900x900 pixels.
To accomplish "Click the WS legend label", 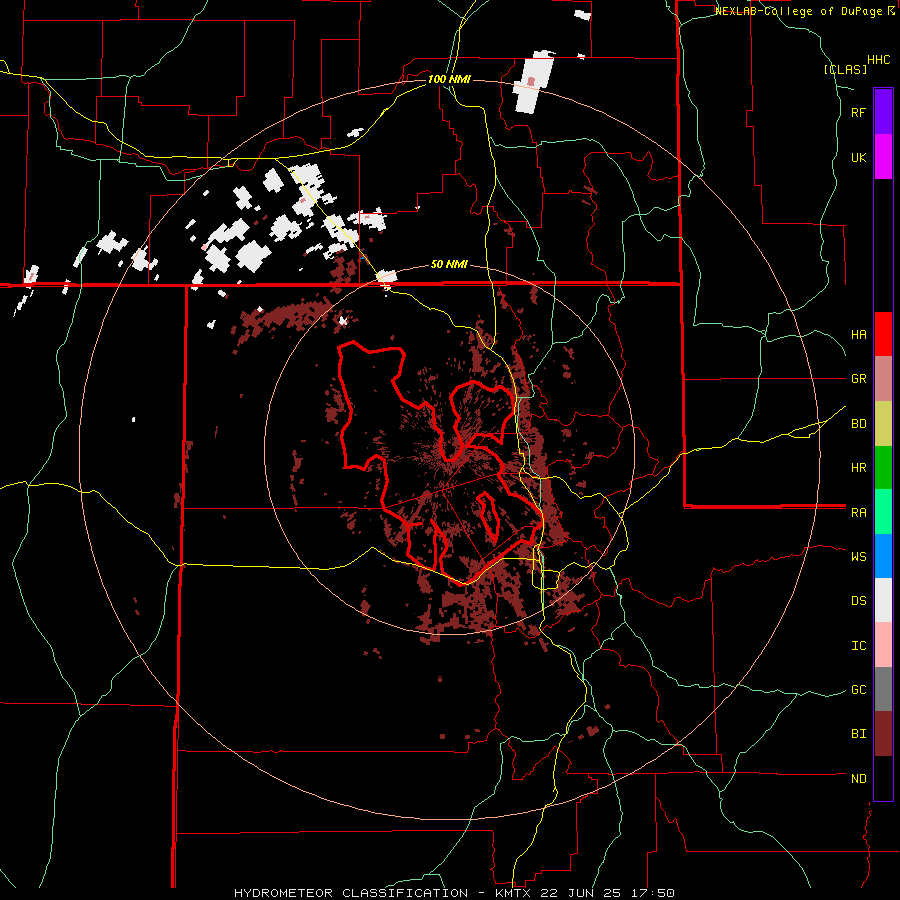I will pos(859,557).
